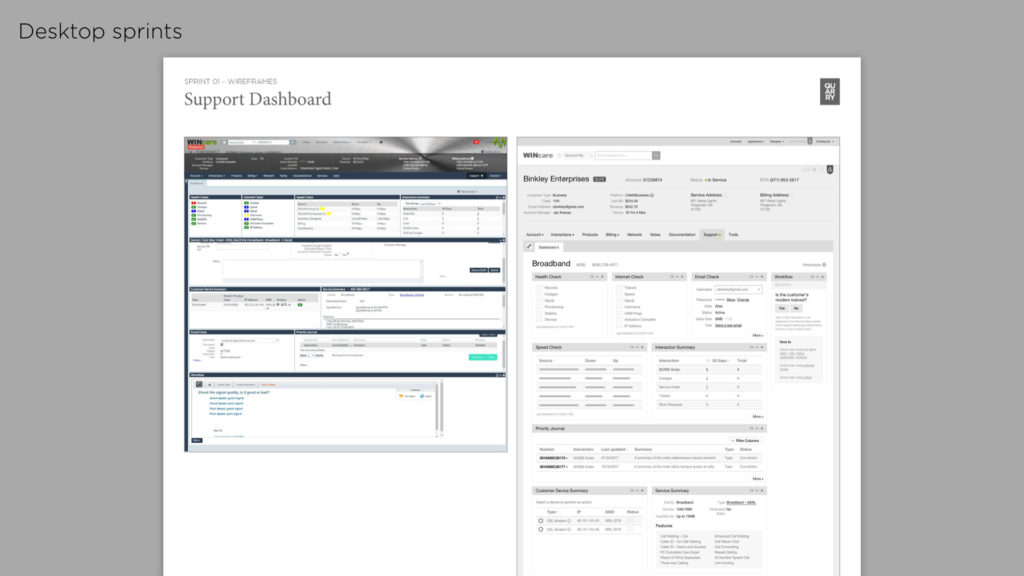Open the Documentation menu item
The width and height of the screenshot is (1024, 576).
tap(681, 234)
